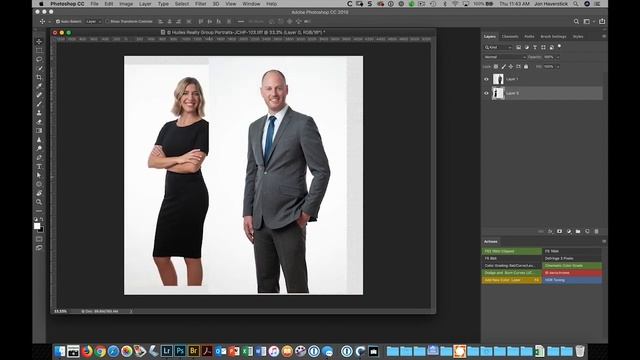Screen dimensions: 640x360
Task: Open the Layer menu
Action: click(145, 4)
